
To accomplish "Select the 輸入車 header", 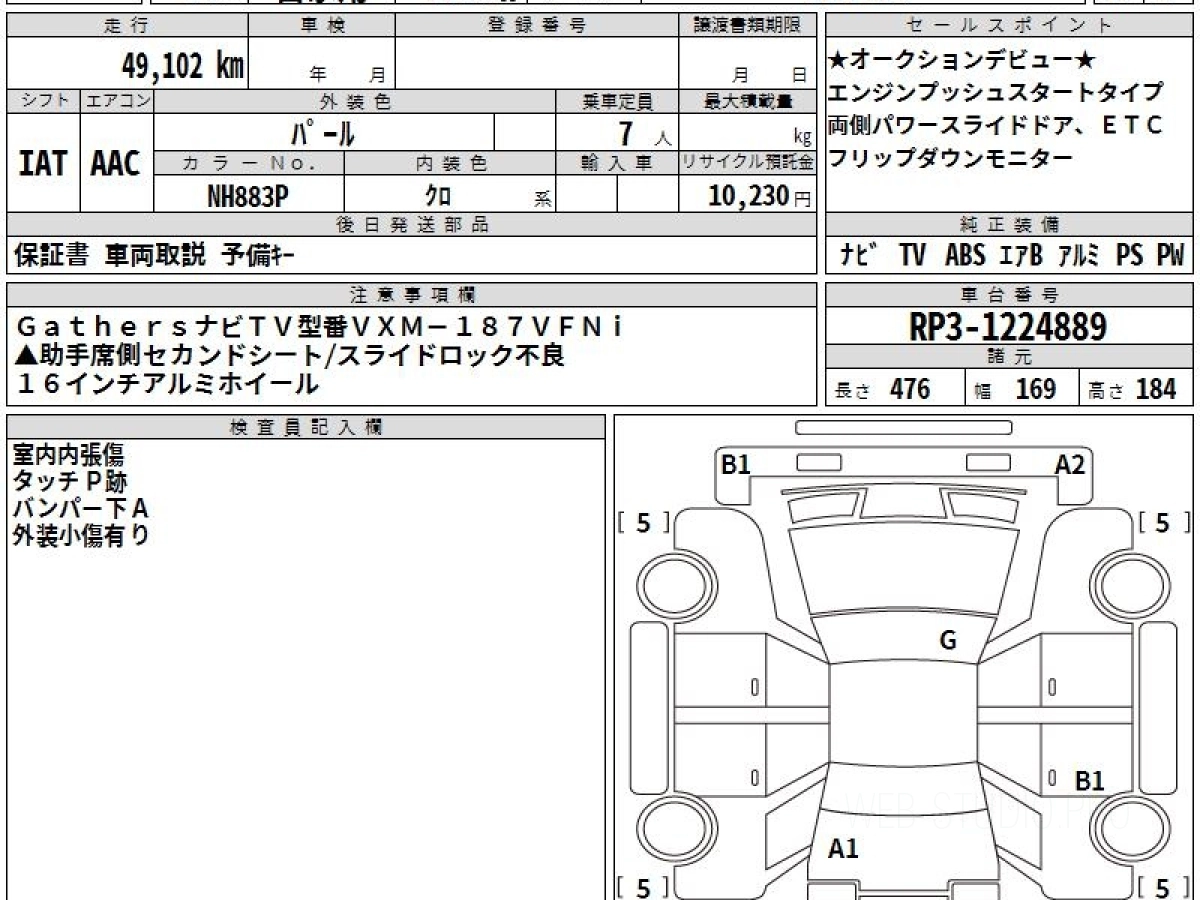I will tap(617, 163).
